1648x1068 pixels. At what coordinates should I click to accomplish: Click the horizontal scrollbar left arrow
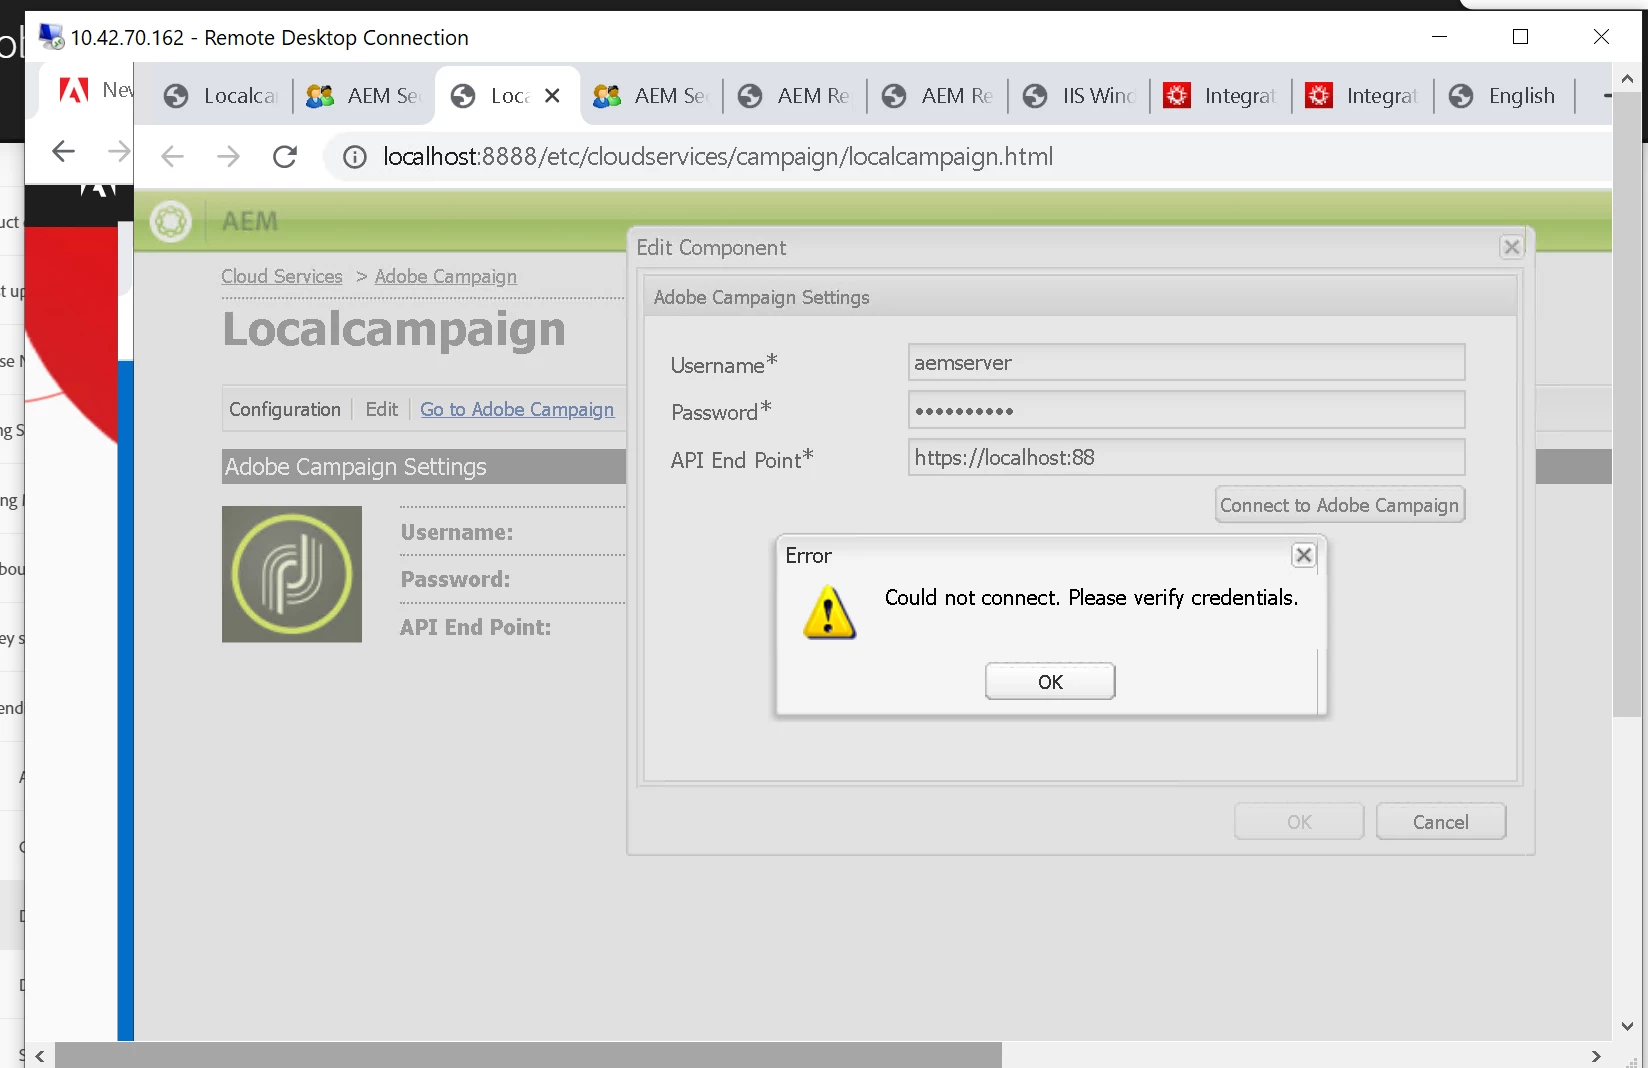40,1056
